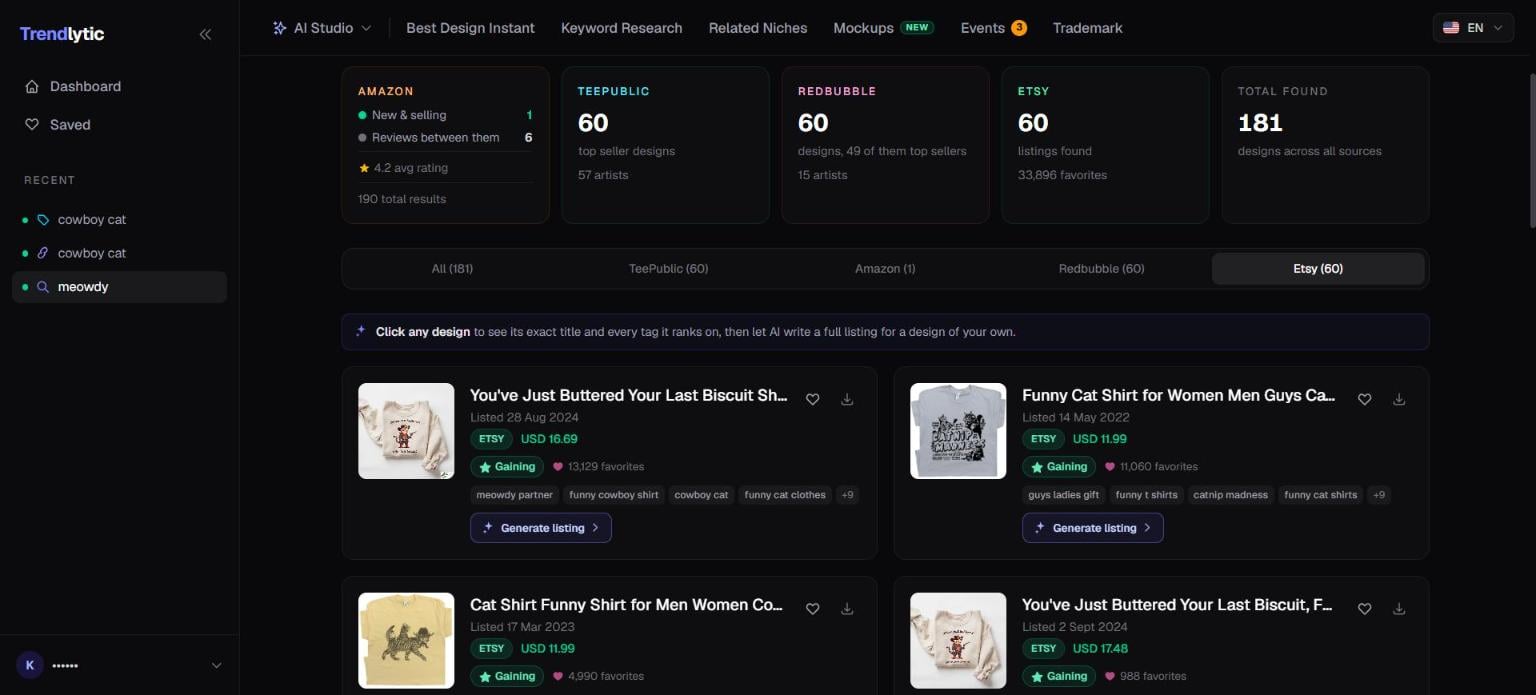The height and width of the screenshot is (695, 1536).
Task: Click the K user avatar
Action: tap(30, 665)
